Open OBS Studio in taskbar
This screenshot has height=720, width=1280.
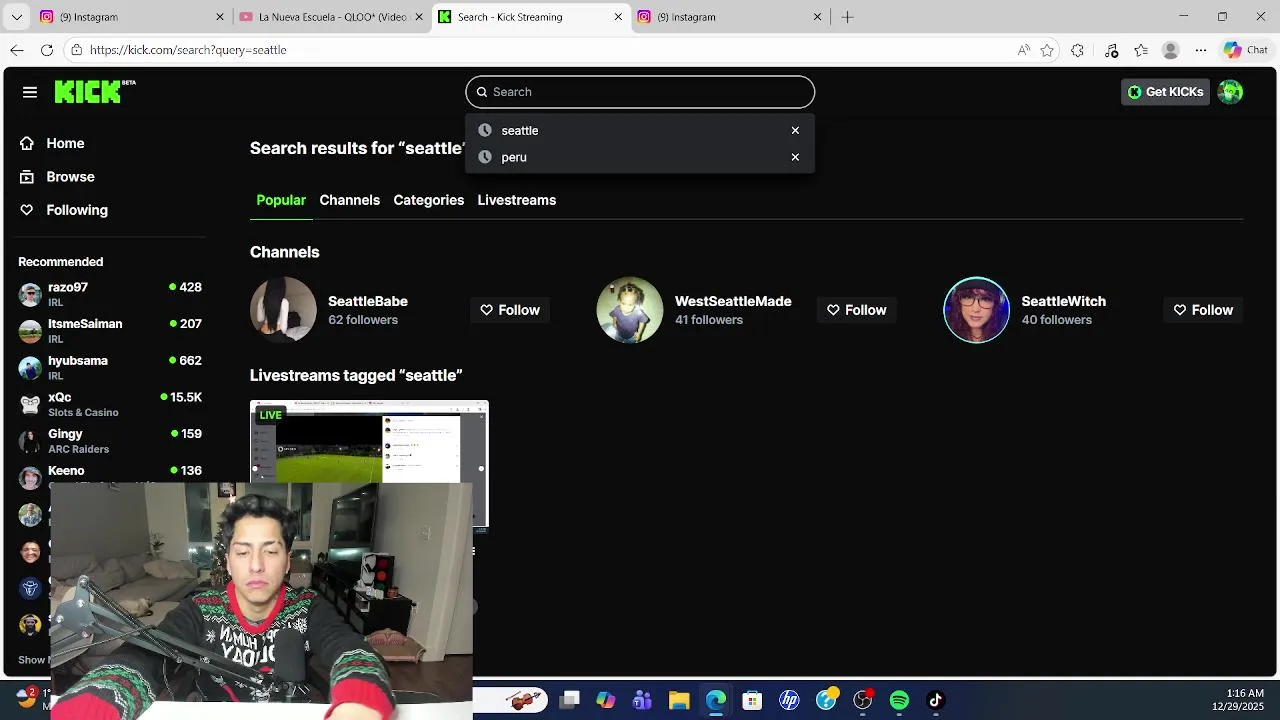pos(862,700)
